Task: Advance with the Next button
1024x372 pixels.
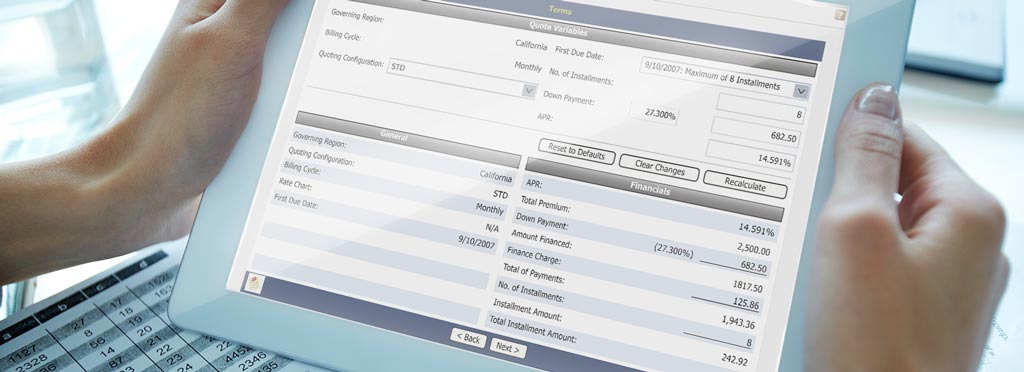Action: pos(507,349)
